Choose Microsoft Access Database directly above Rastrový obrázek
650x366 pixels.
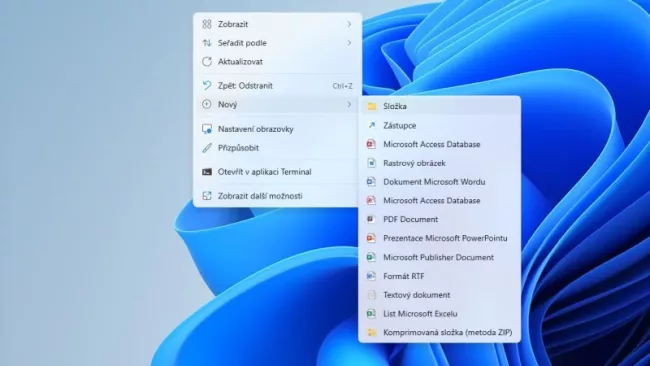(x=439, y=144)
